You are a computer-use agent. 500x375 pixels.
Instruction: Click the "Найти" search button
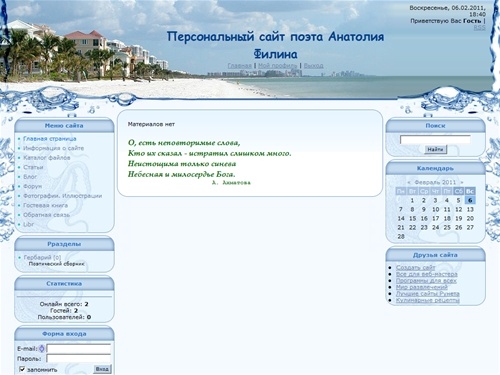pyautogui.click(x=435, y=150)
